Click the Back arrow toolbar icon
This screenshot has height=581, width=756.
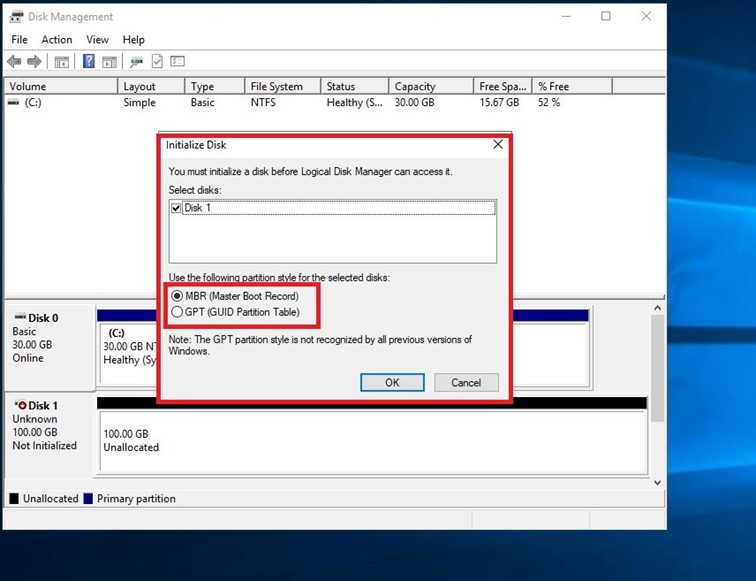14,62
